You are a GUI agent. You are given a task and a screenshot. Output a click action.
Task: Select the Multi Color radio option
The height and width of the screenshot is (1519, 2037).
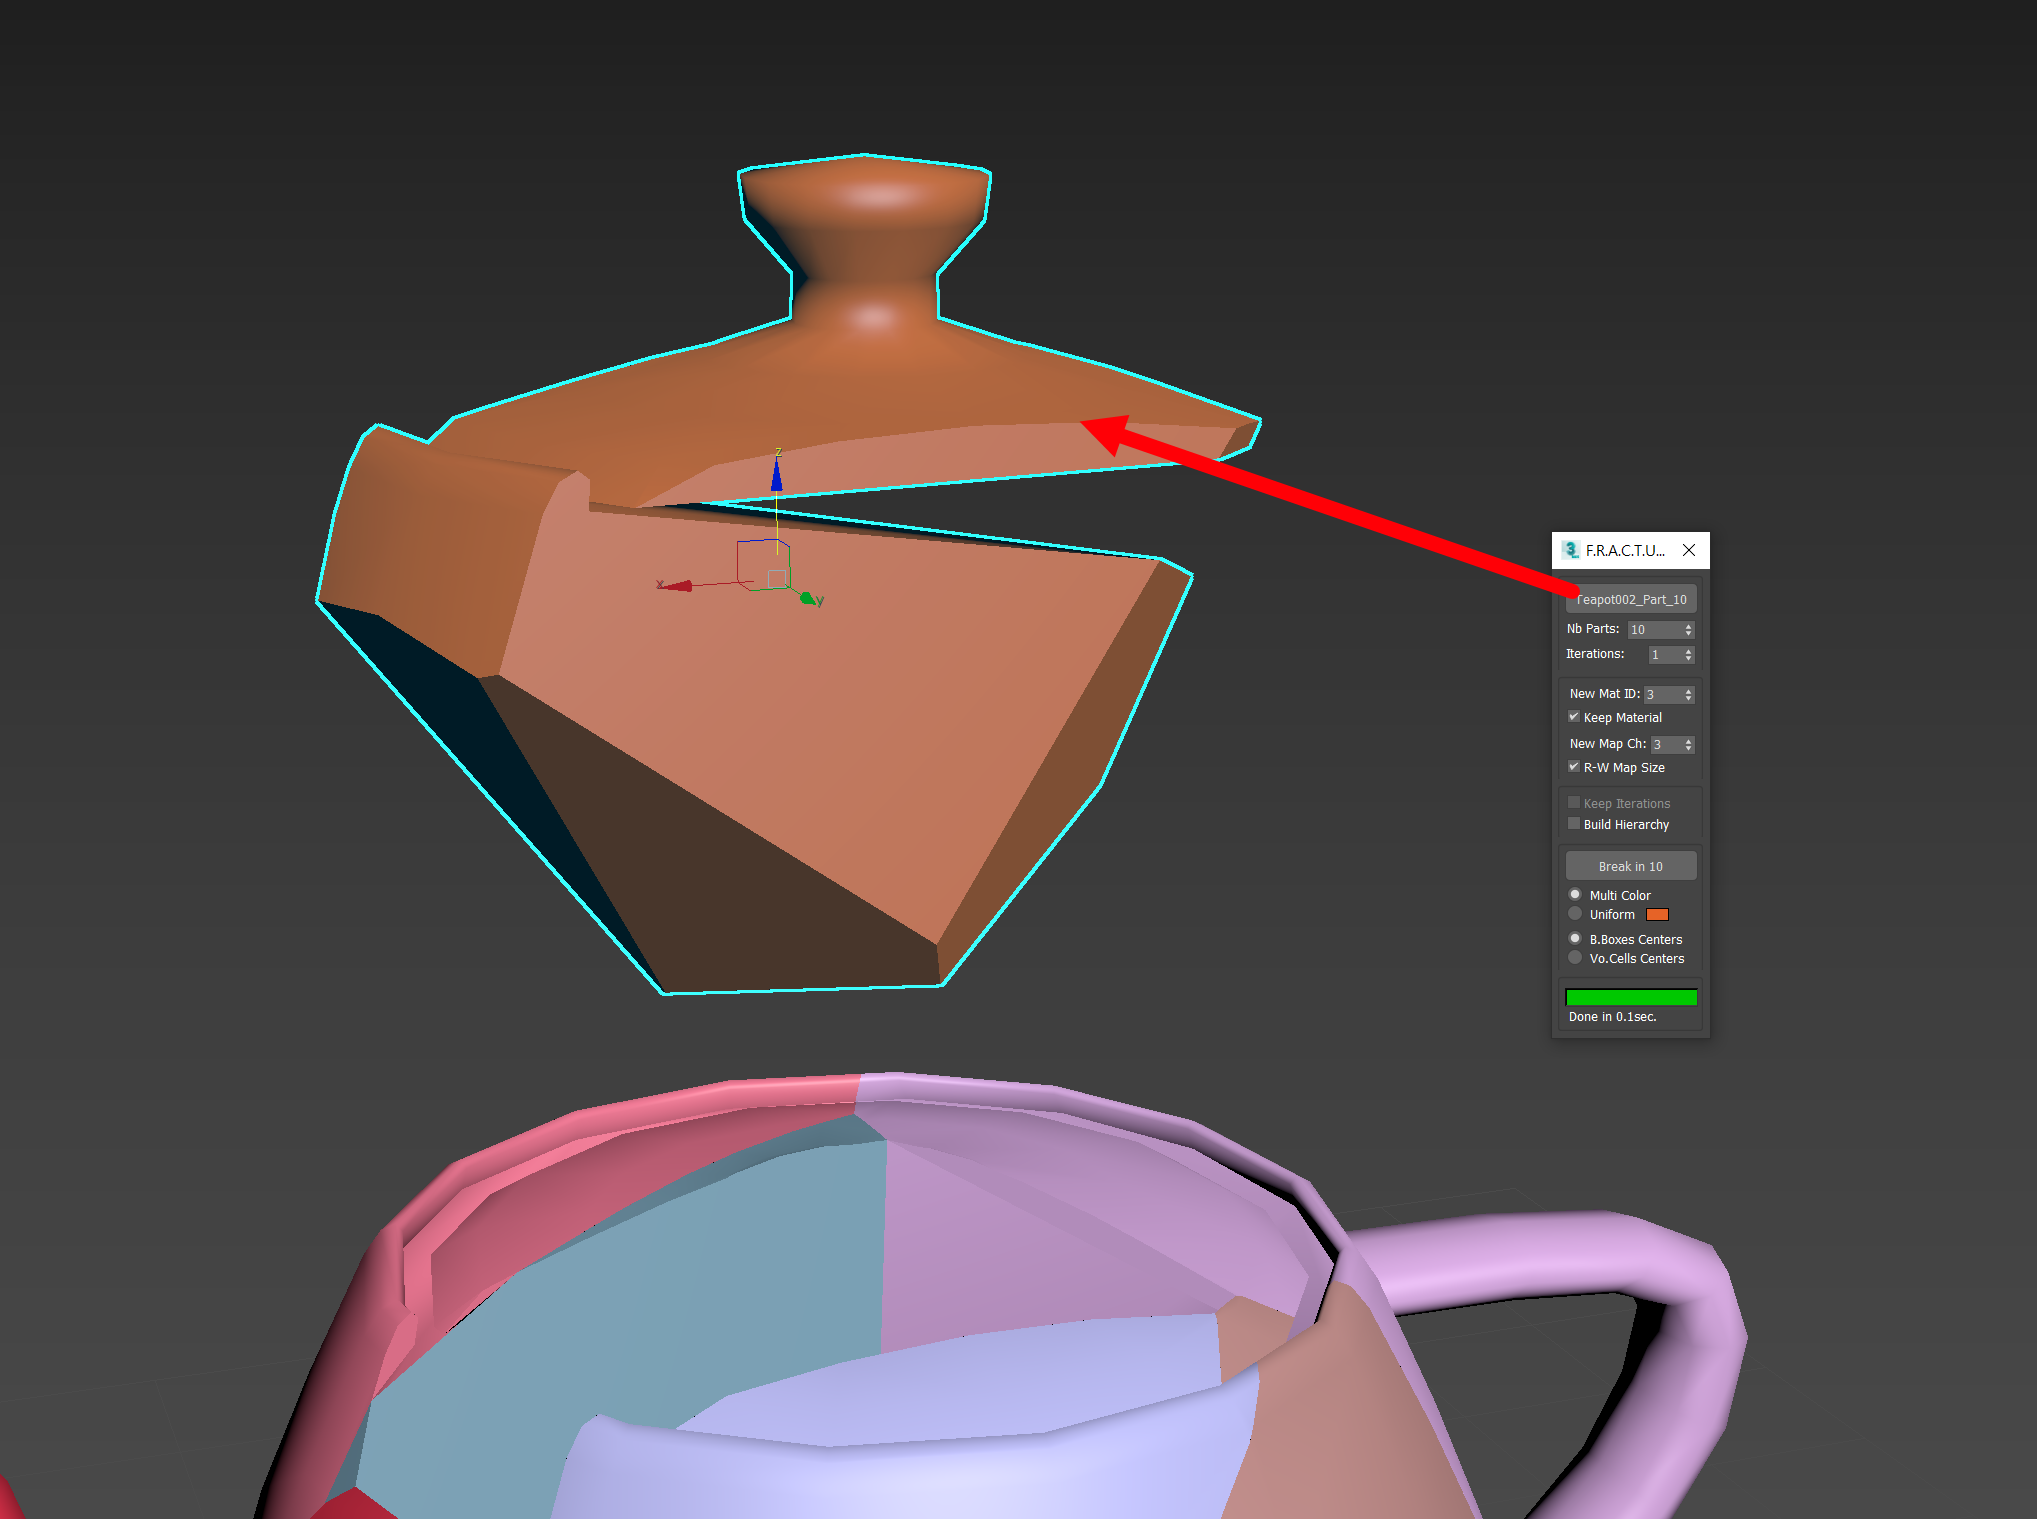pos(1575,895)
